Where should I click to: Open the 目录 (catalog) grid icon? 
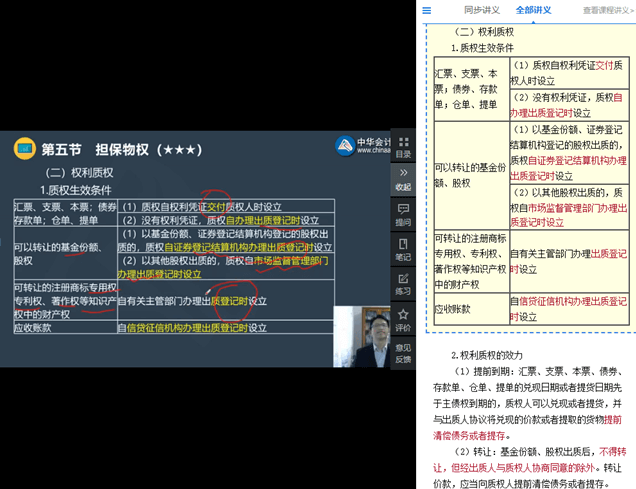click(x=403, y=144)
